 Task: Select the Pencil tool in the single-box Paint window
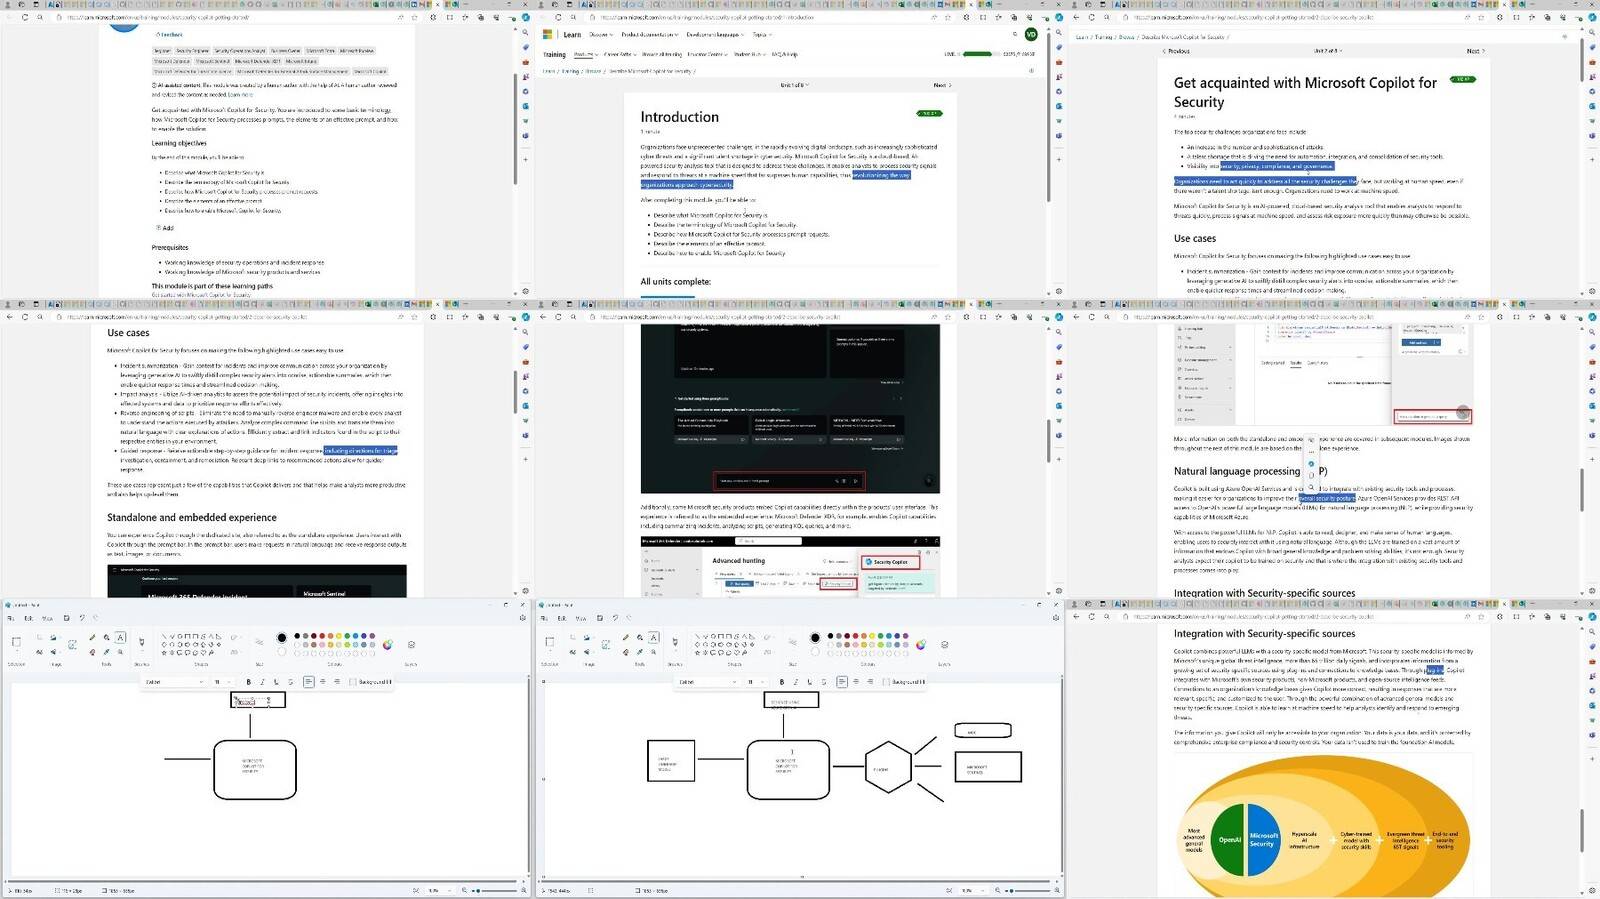[92, 637]
